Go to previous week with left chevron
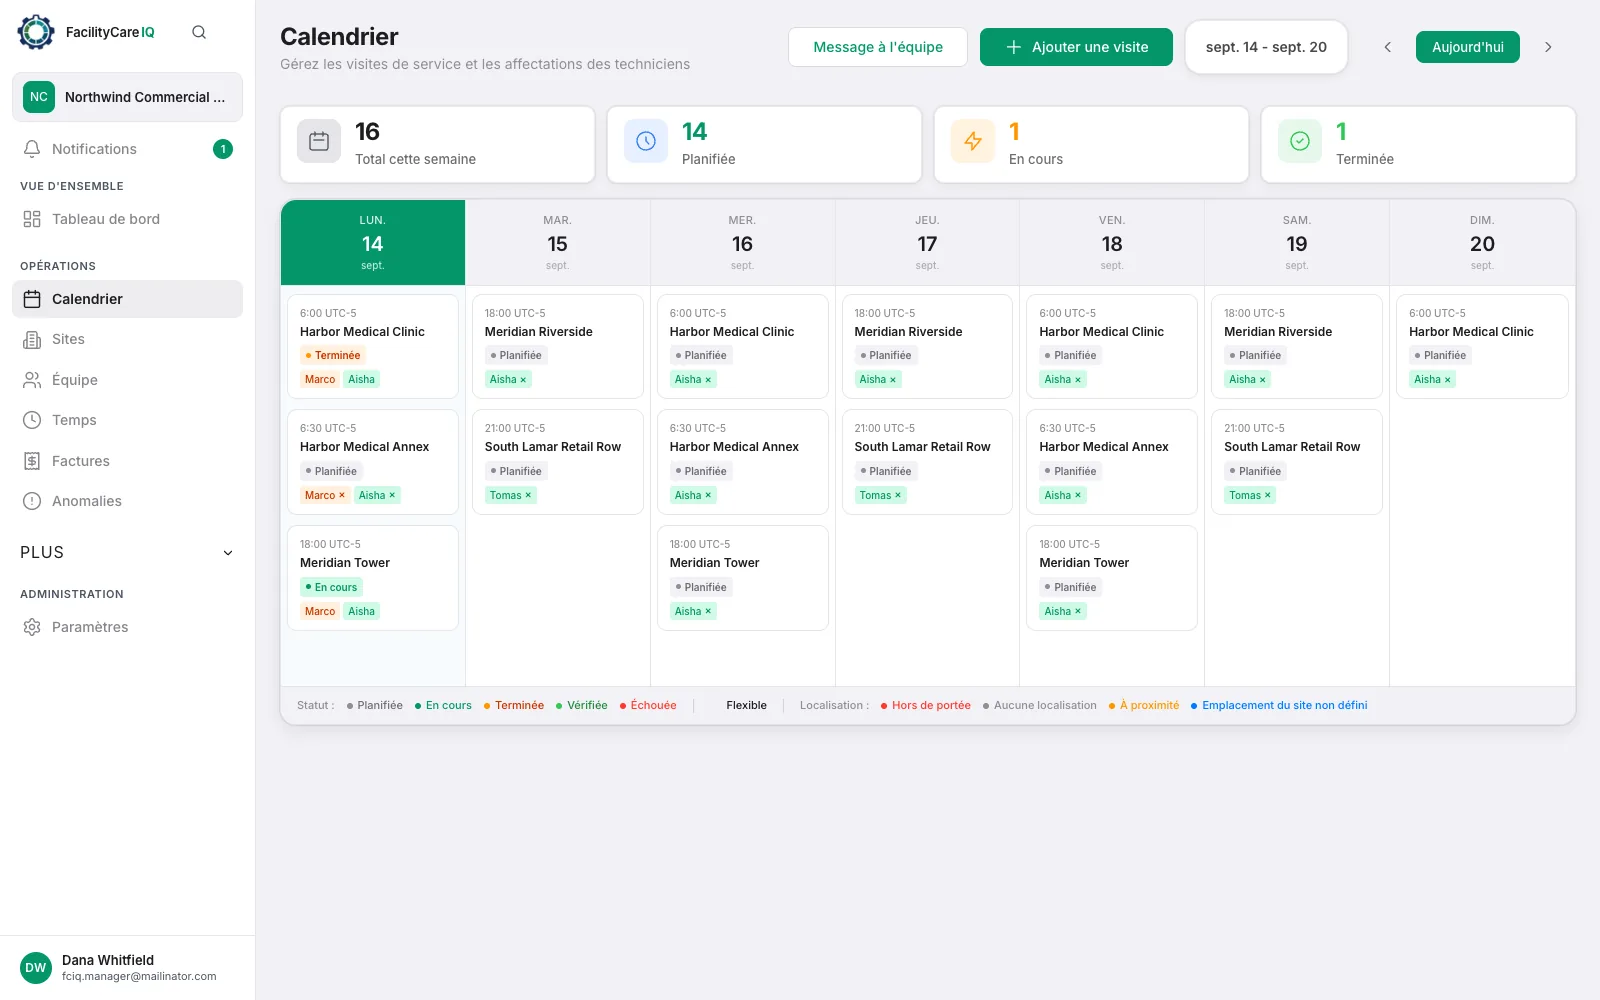This screenshot has height=1000, width=1600. [1387, 47]
